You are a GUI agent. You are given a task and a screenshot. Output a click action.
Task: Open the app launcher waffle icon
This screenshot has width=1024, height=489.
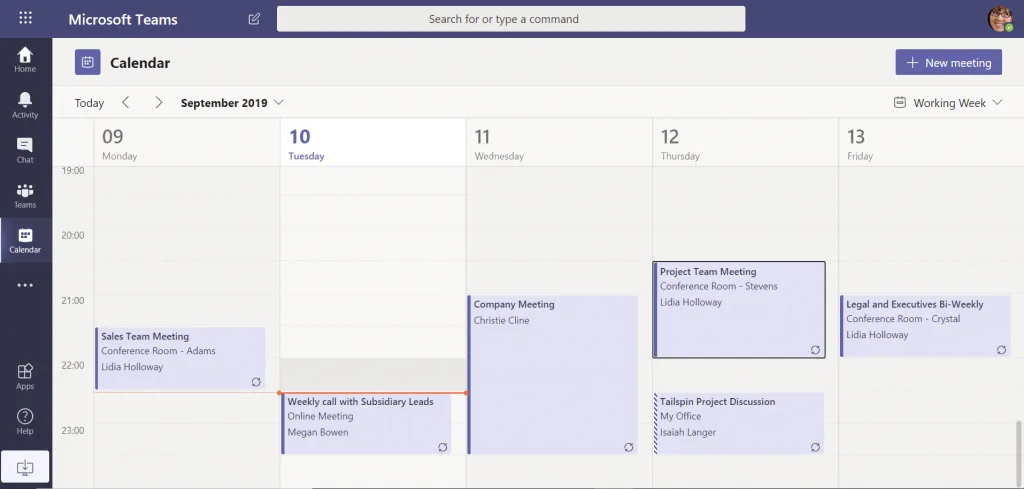(25, 18)
